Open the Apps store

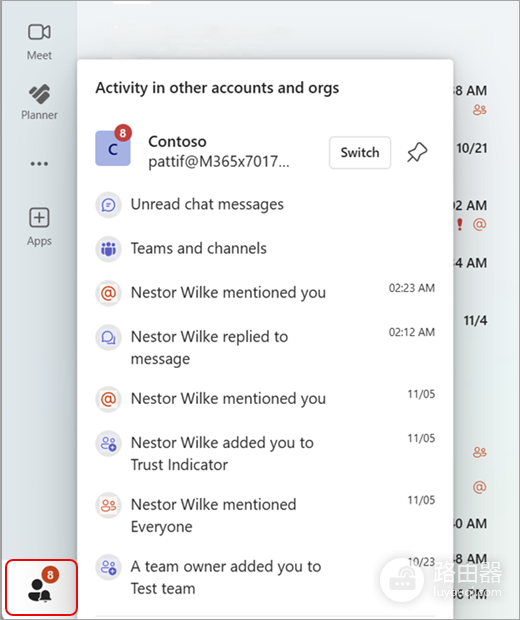pos(39,227)
